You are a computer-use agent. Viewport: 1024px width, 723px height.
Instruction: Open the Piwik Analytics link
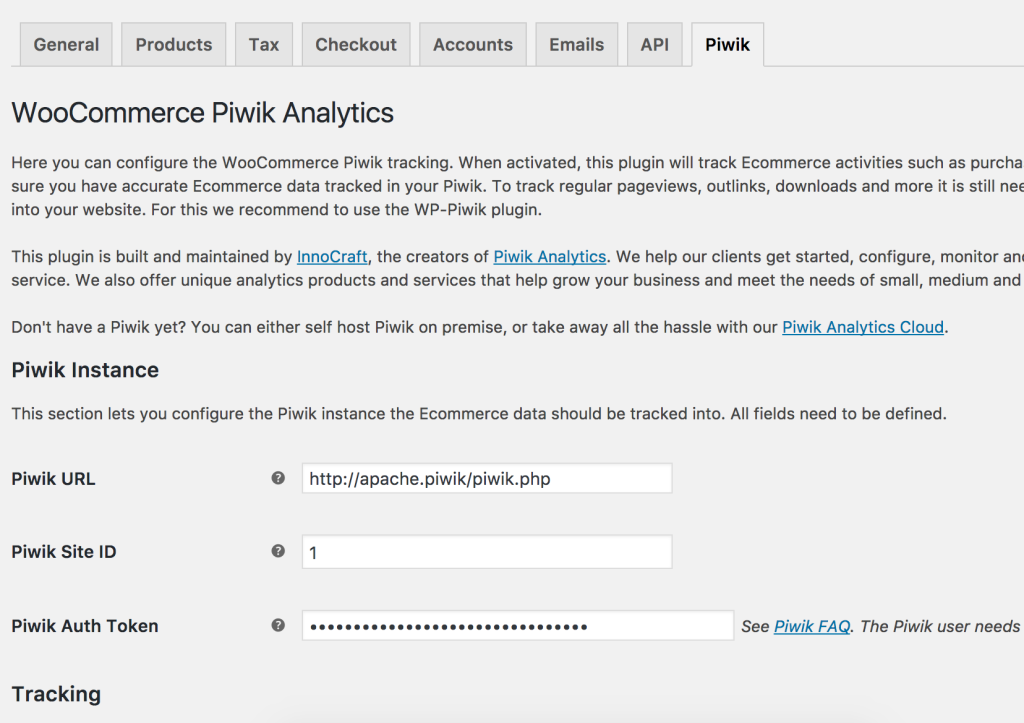pyautogui.click(x=550, y=257)
